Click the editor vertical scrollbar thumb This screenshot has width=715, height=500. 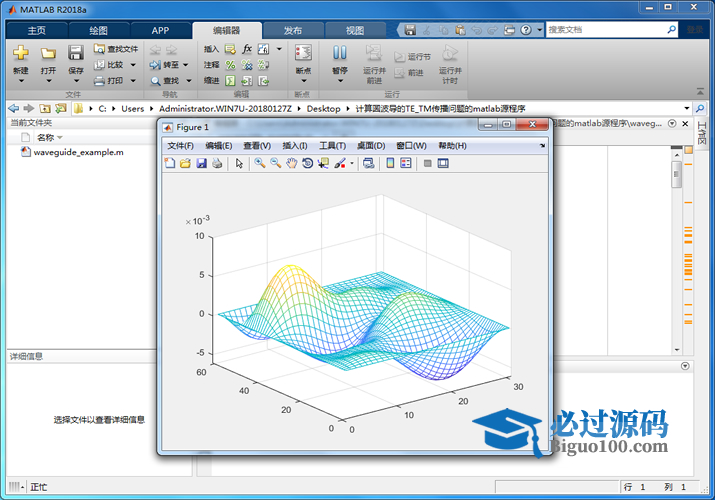677,174
